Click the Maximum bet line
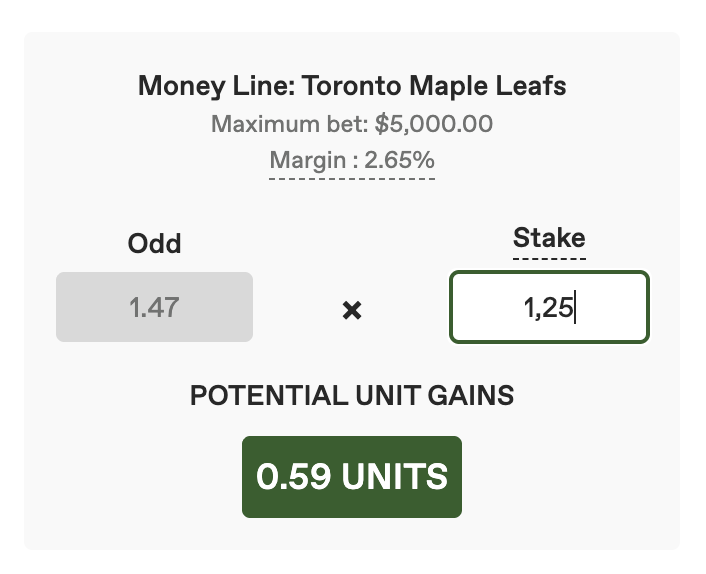The width and height of the screenshot is (706, 574). coord(352,124)
